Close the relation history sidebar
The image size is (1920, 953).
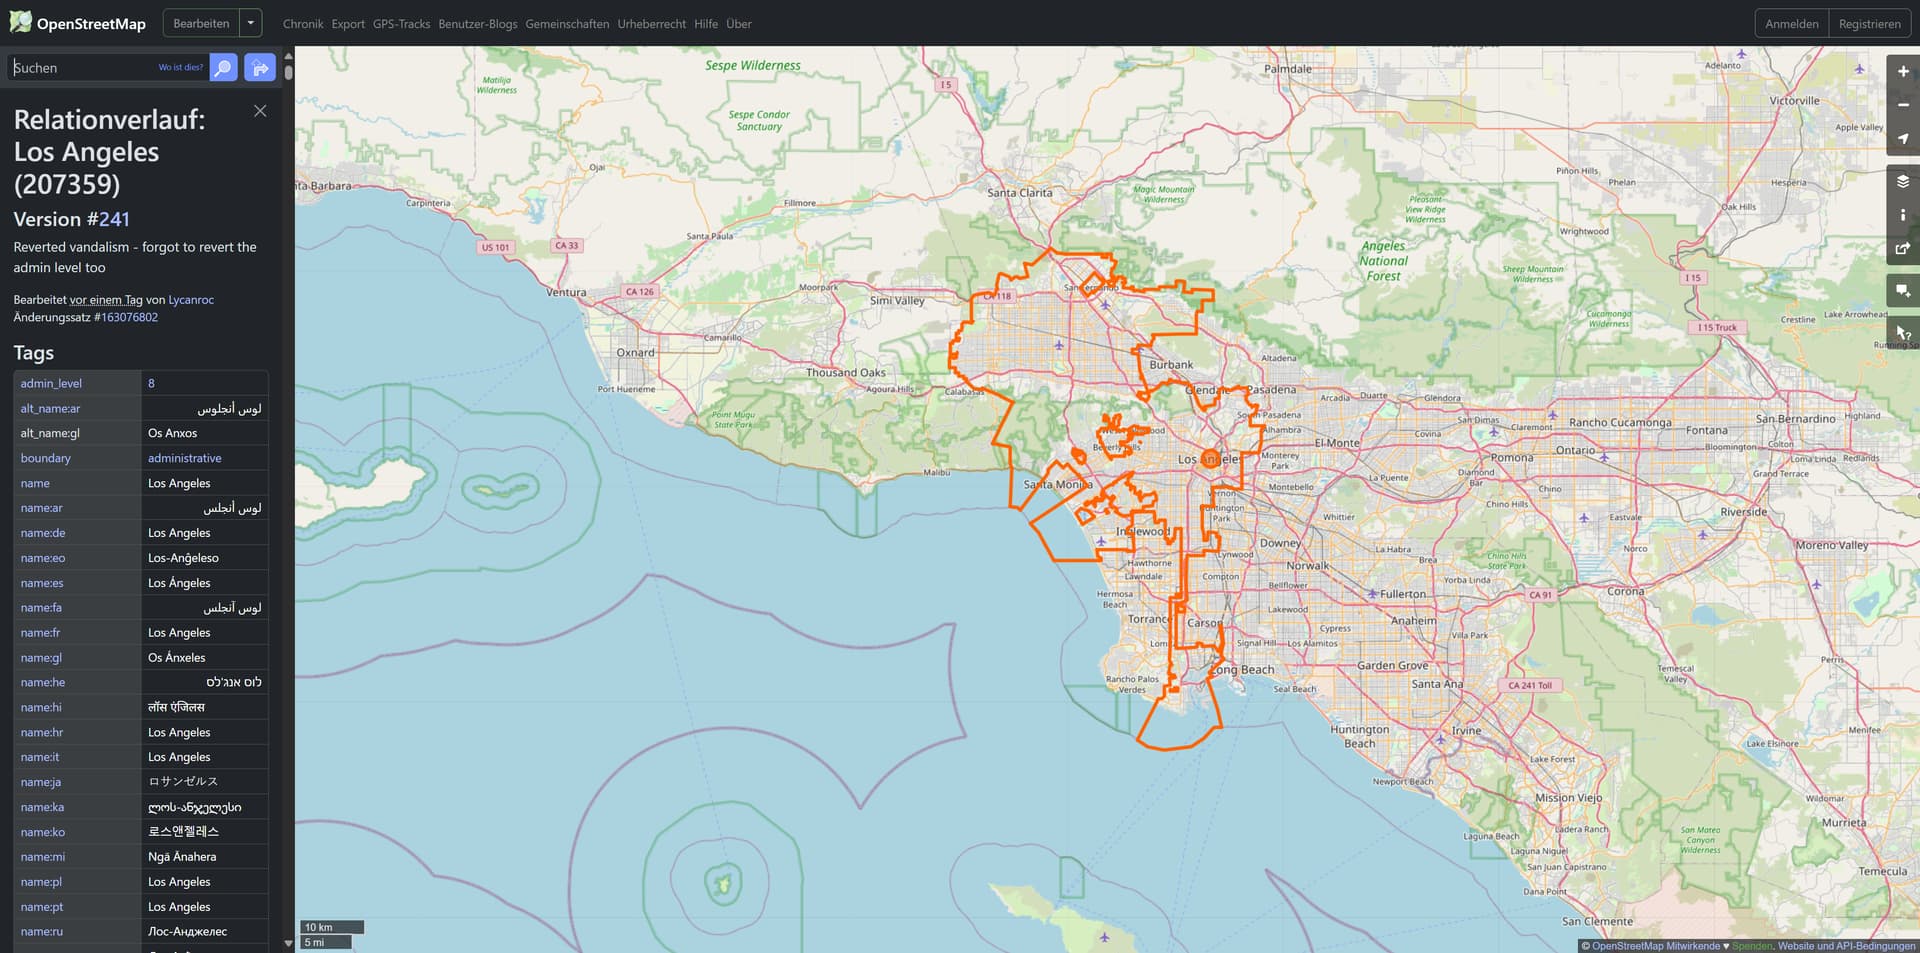coord(260,111)
